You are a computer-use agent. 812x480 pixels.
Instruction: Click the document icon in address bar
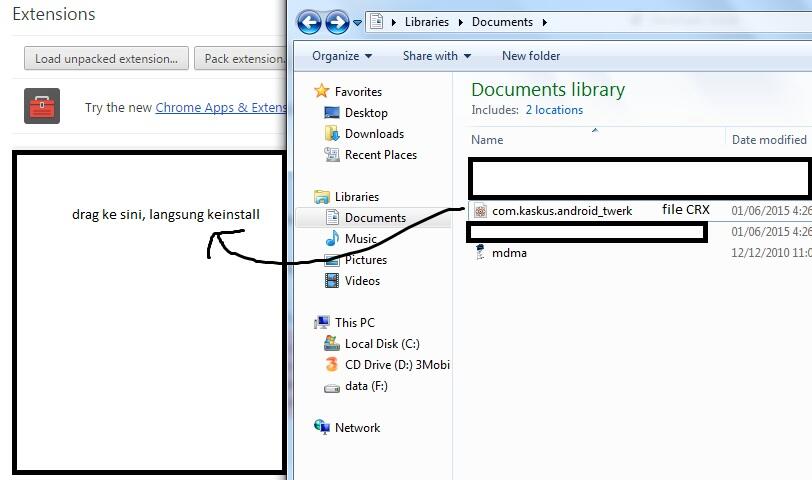click(376, 22)
